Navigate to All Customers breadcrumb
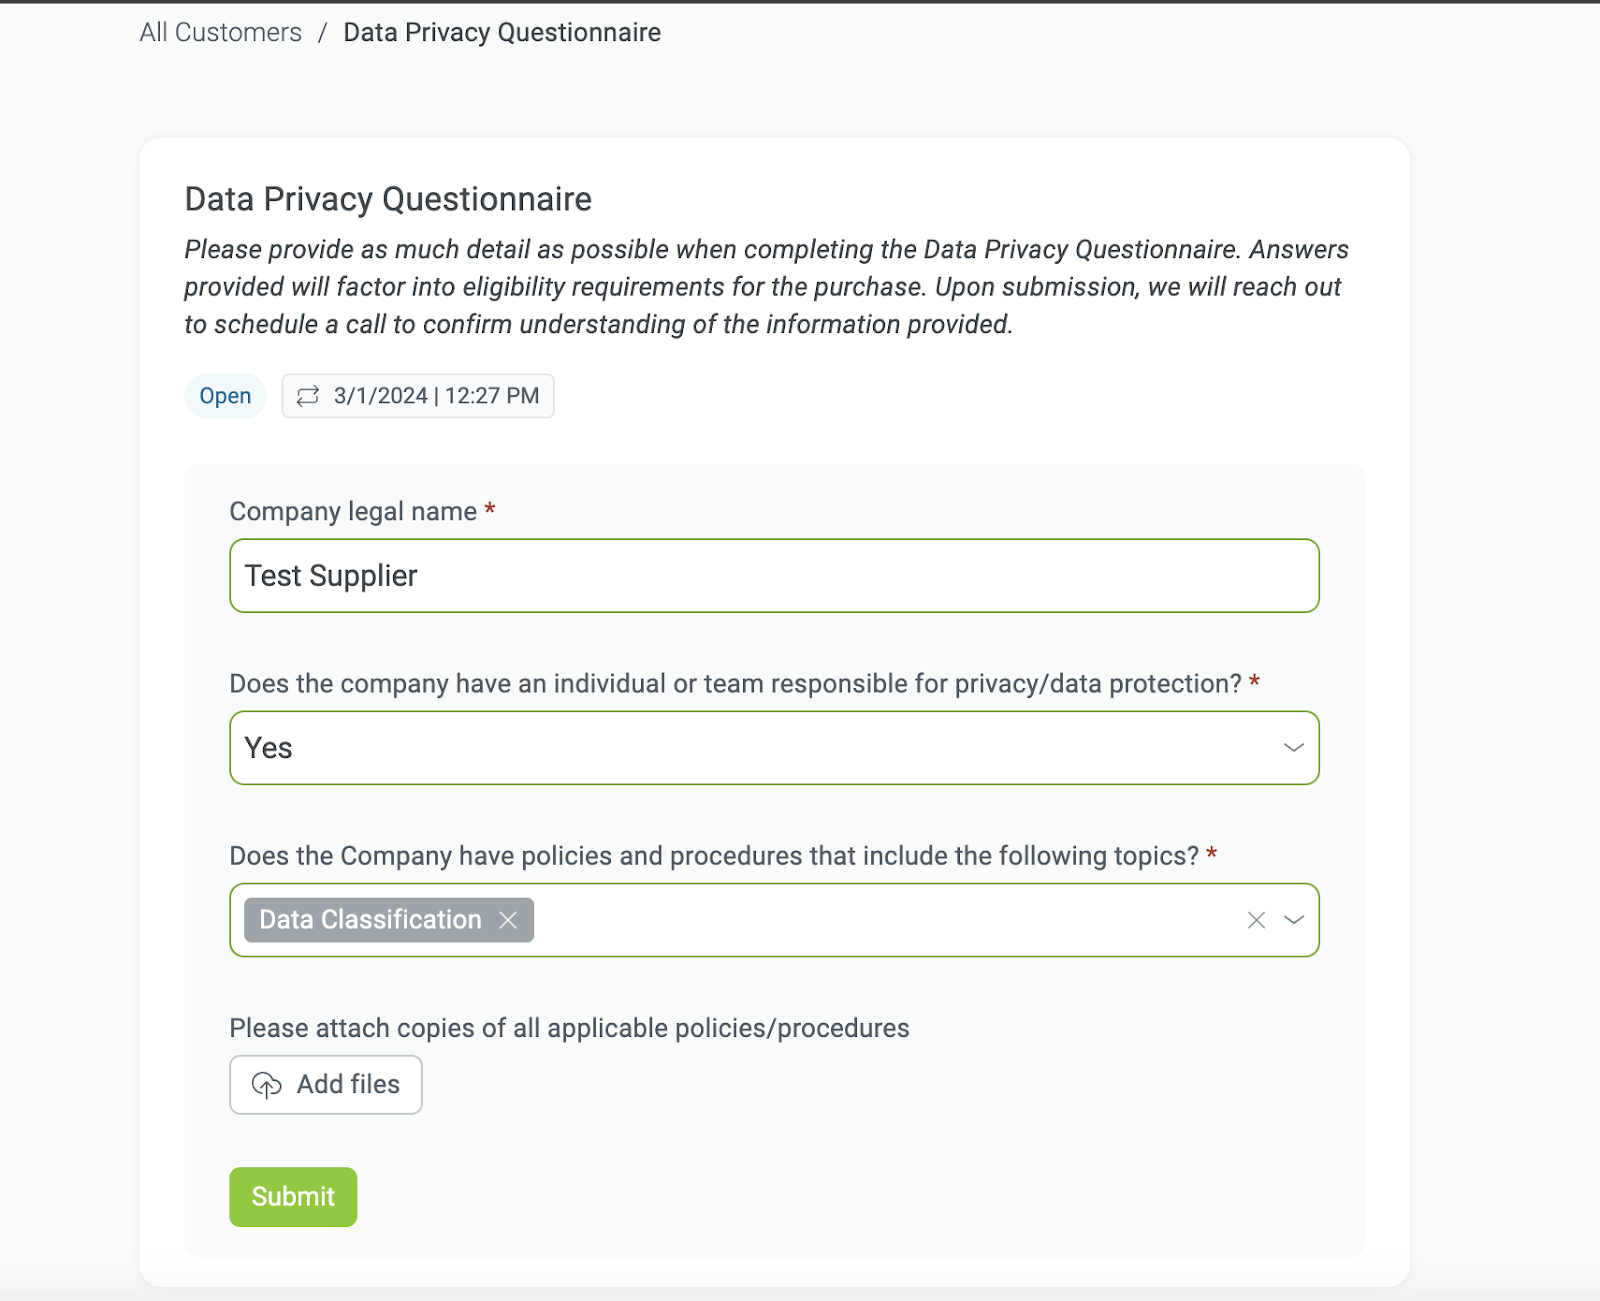This screenshot has width=1600, height=1301. pyautogui.click(x=221, y=31)
